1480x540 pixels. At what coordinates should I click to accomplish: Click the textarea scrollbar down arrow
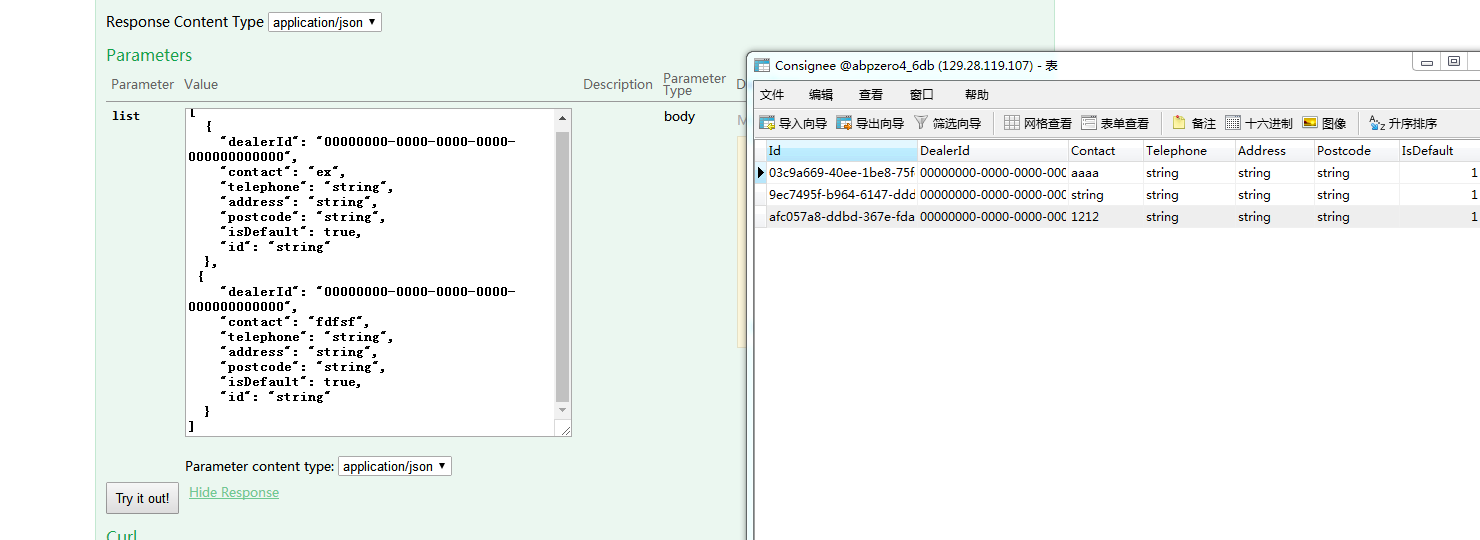562,410
